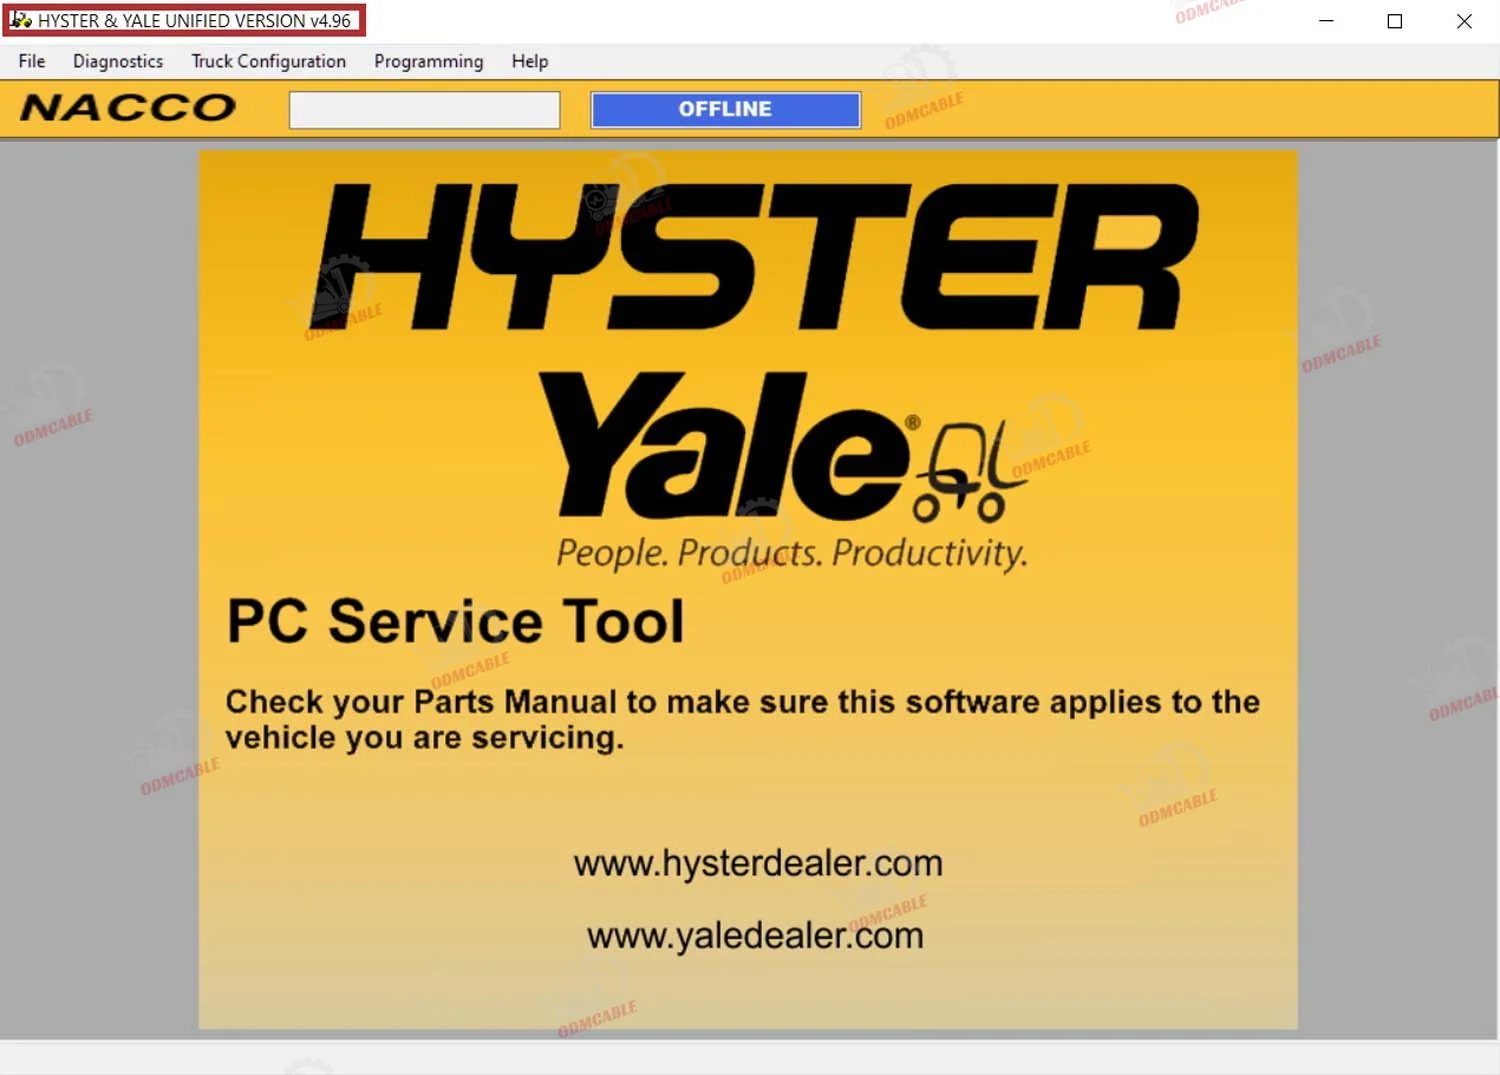Open the Diagnostics menu
Image resolution: width=1500 pixels, height=1075 pixels.
tap(118, 61)
